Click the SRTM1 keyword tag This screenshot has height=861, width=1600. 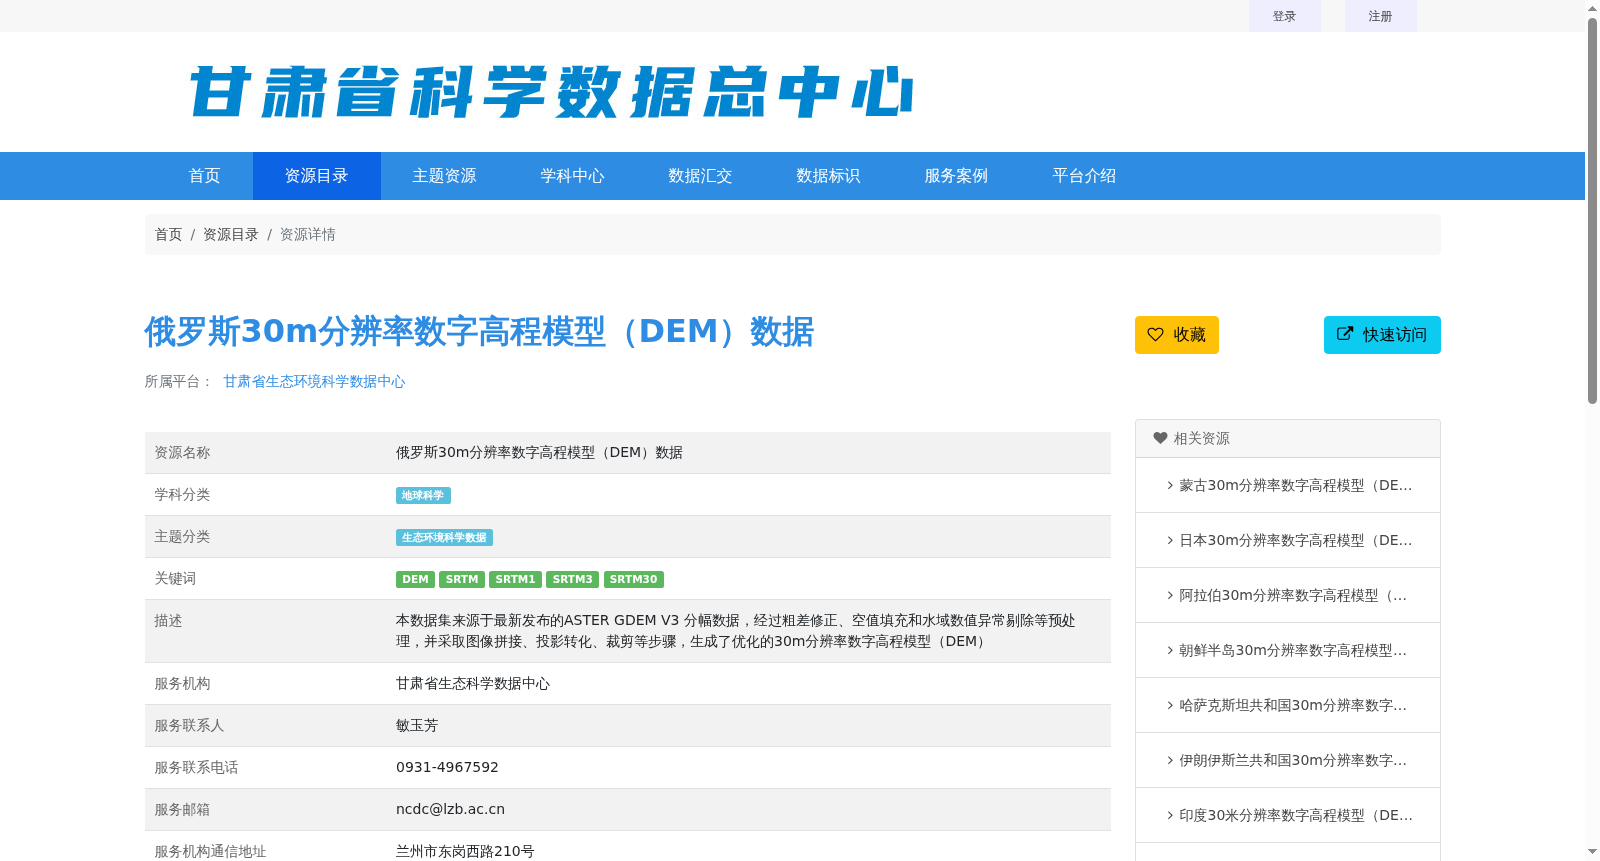pyautogui.click(x=515, y=580)
